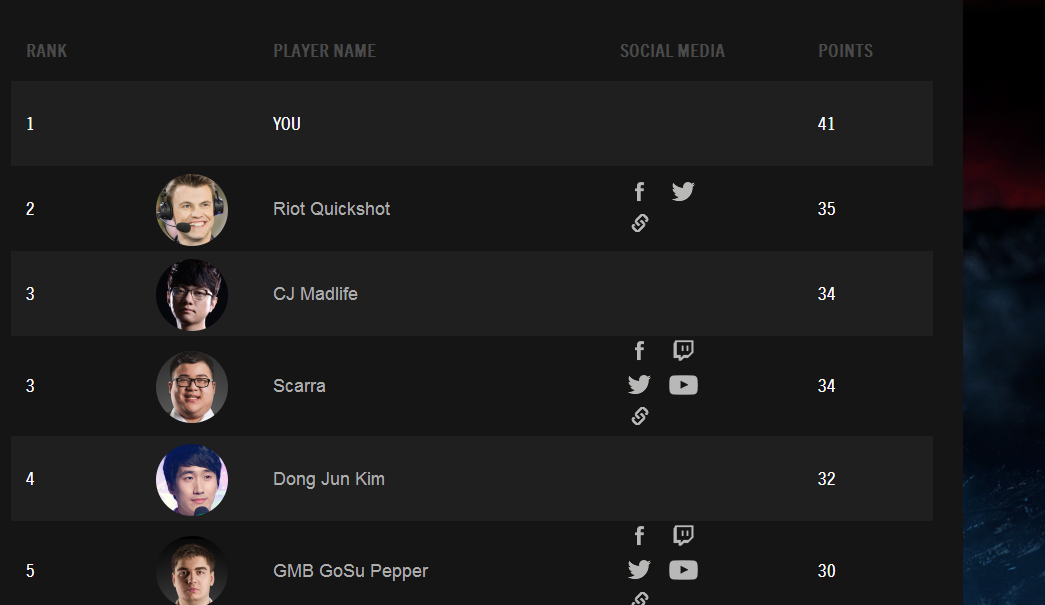Open Riot Quickshot's Facebook page icon

point(639,192)
